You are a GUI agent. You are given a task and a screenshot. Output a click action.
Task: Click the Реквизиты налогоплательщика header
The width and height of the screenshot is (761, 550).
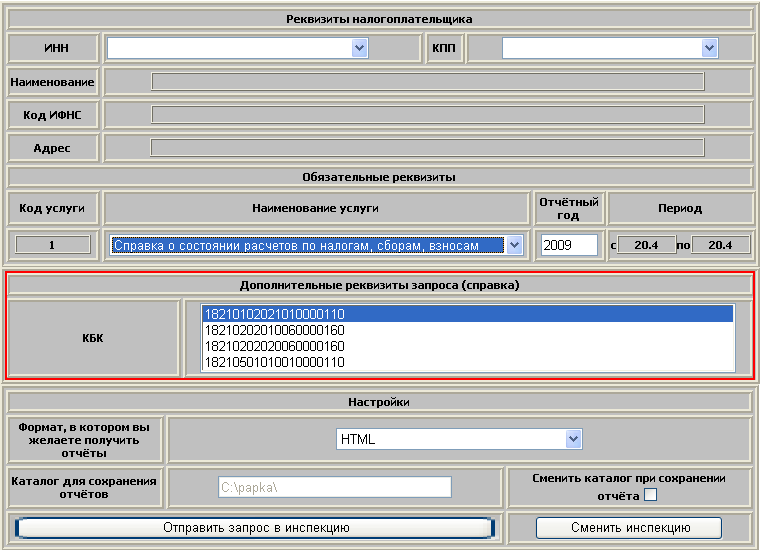pos(379,19)
